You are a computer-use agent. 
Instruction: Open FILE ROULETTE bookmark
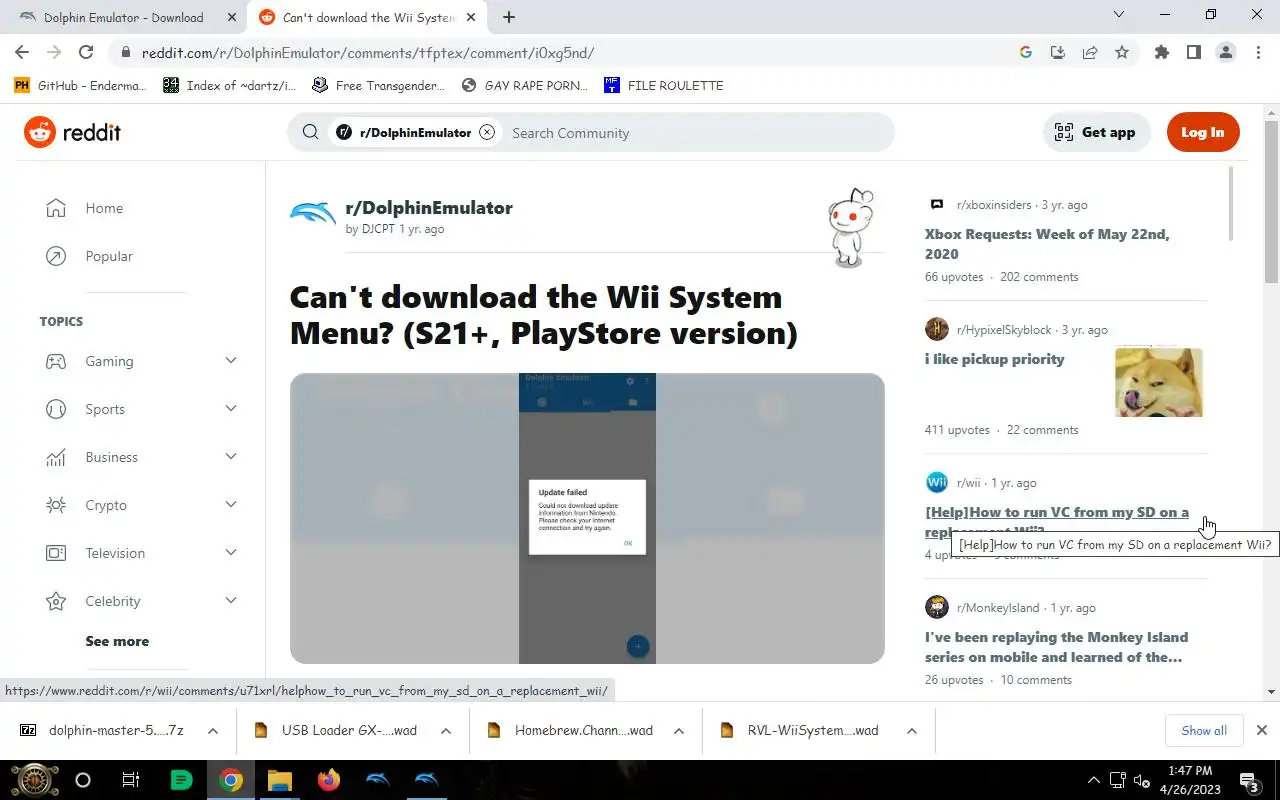[664, 85]
